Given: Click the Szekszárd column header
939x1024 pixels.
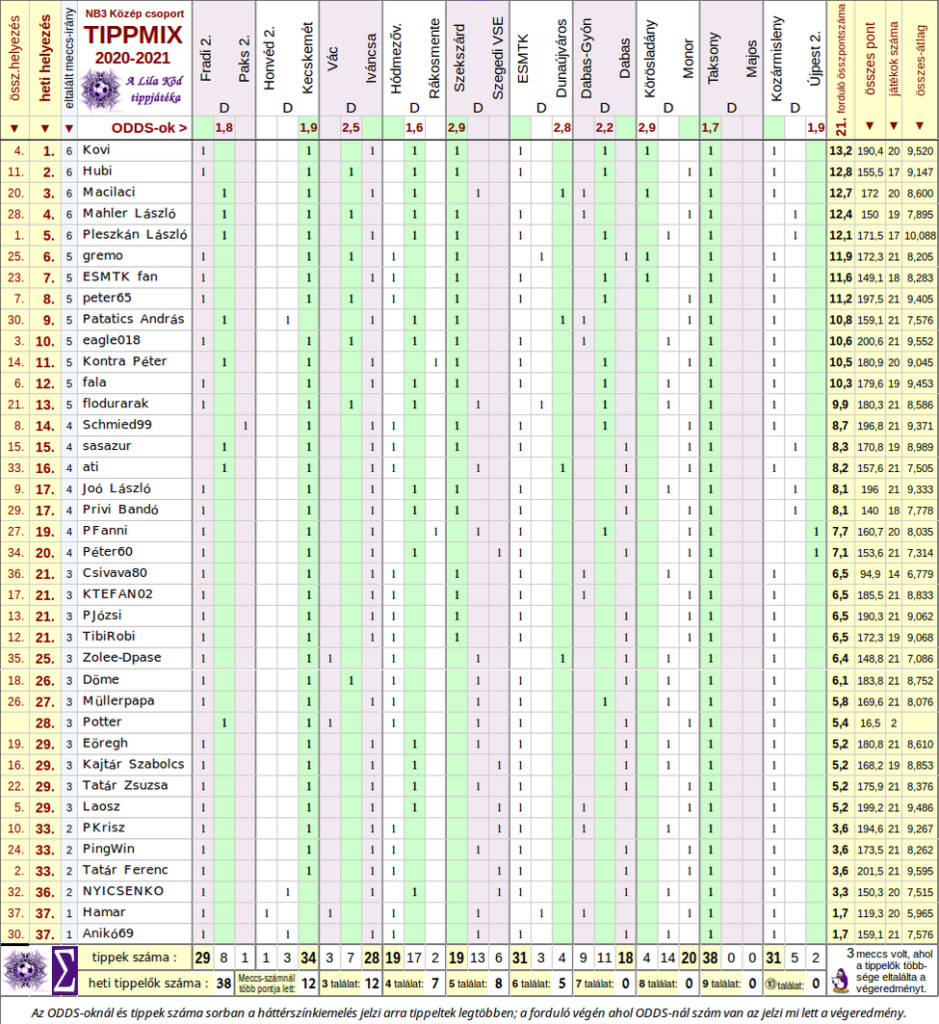Looking at the screenshot, I should pos(458,57).
